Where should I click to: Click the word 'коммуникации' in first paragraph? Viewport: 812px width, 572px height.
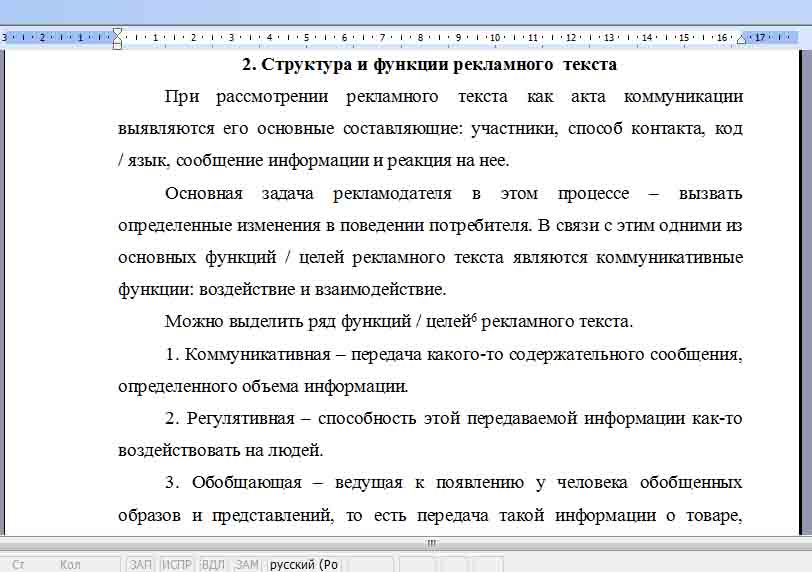pyautogui.click(x=683, y=97)
